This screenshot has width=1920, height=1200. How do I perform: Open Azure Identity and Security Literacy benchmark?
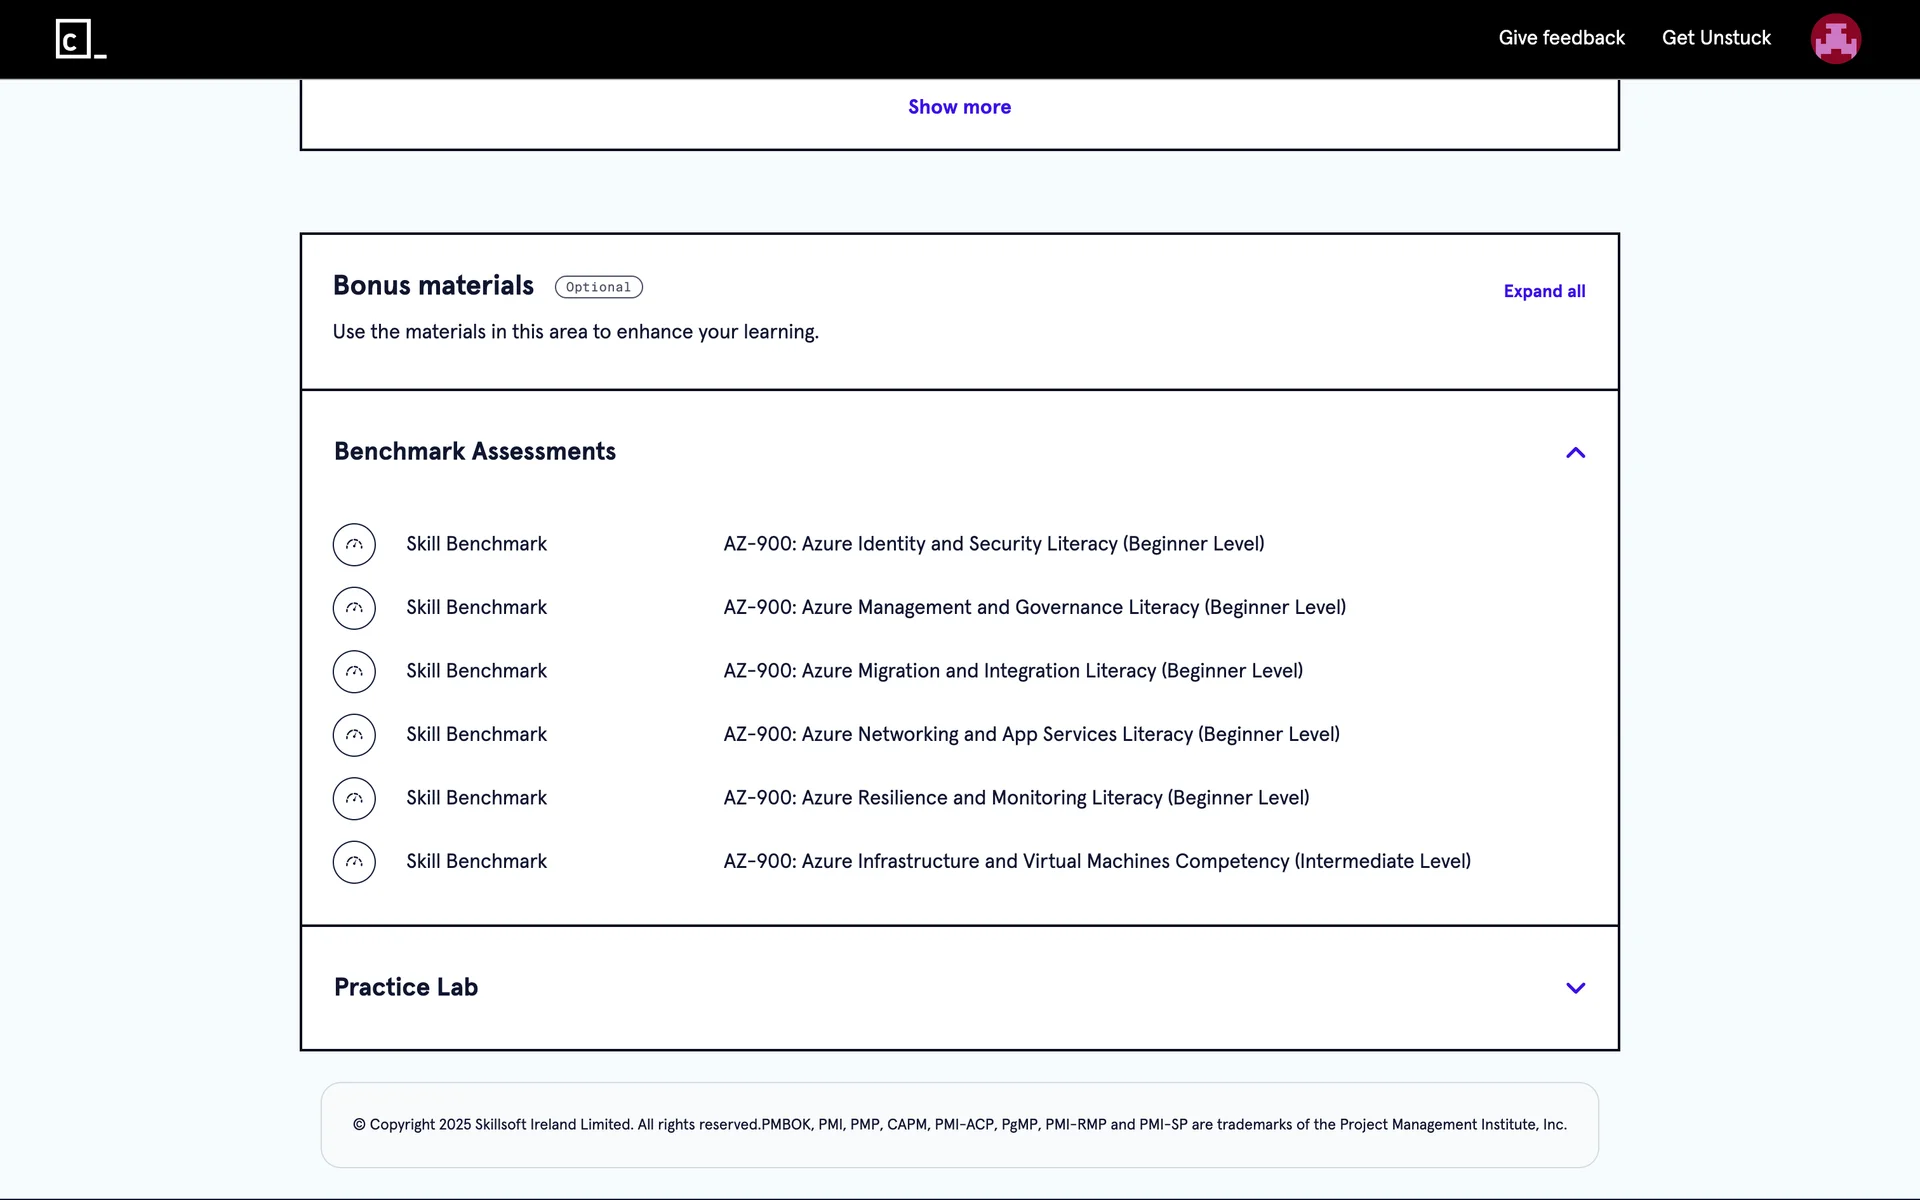tap(993, 544)
